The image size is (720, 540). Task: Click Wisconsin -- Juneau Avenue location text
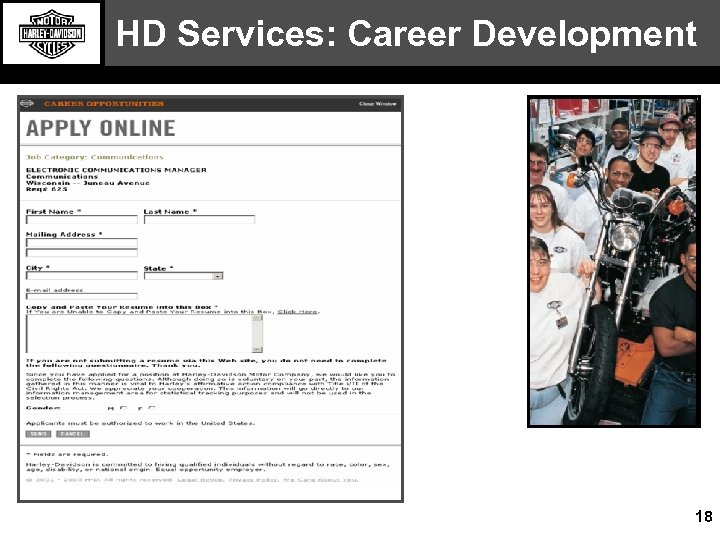click(x=88, y=183)
